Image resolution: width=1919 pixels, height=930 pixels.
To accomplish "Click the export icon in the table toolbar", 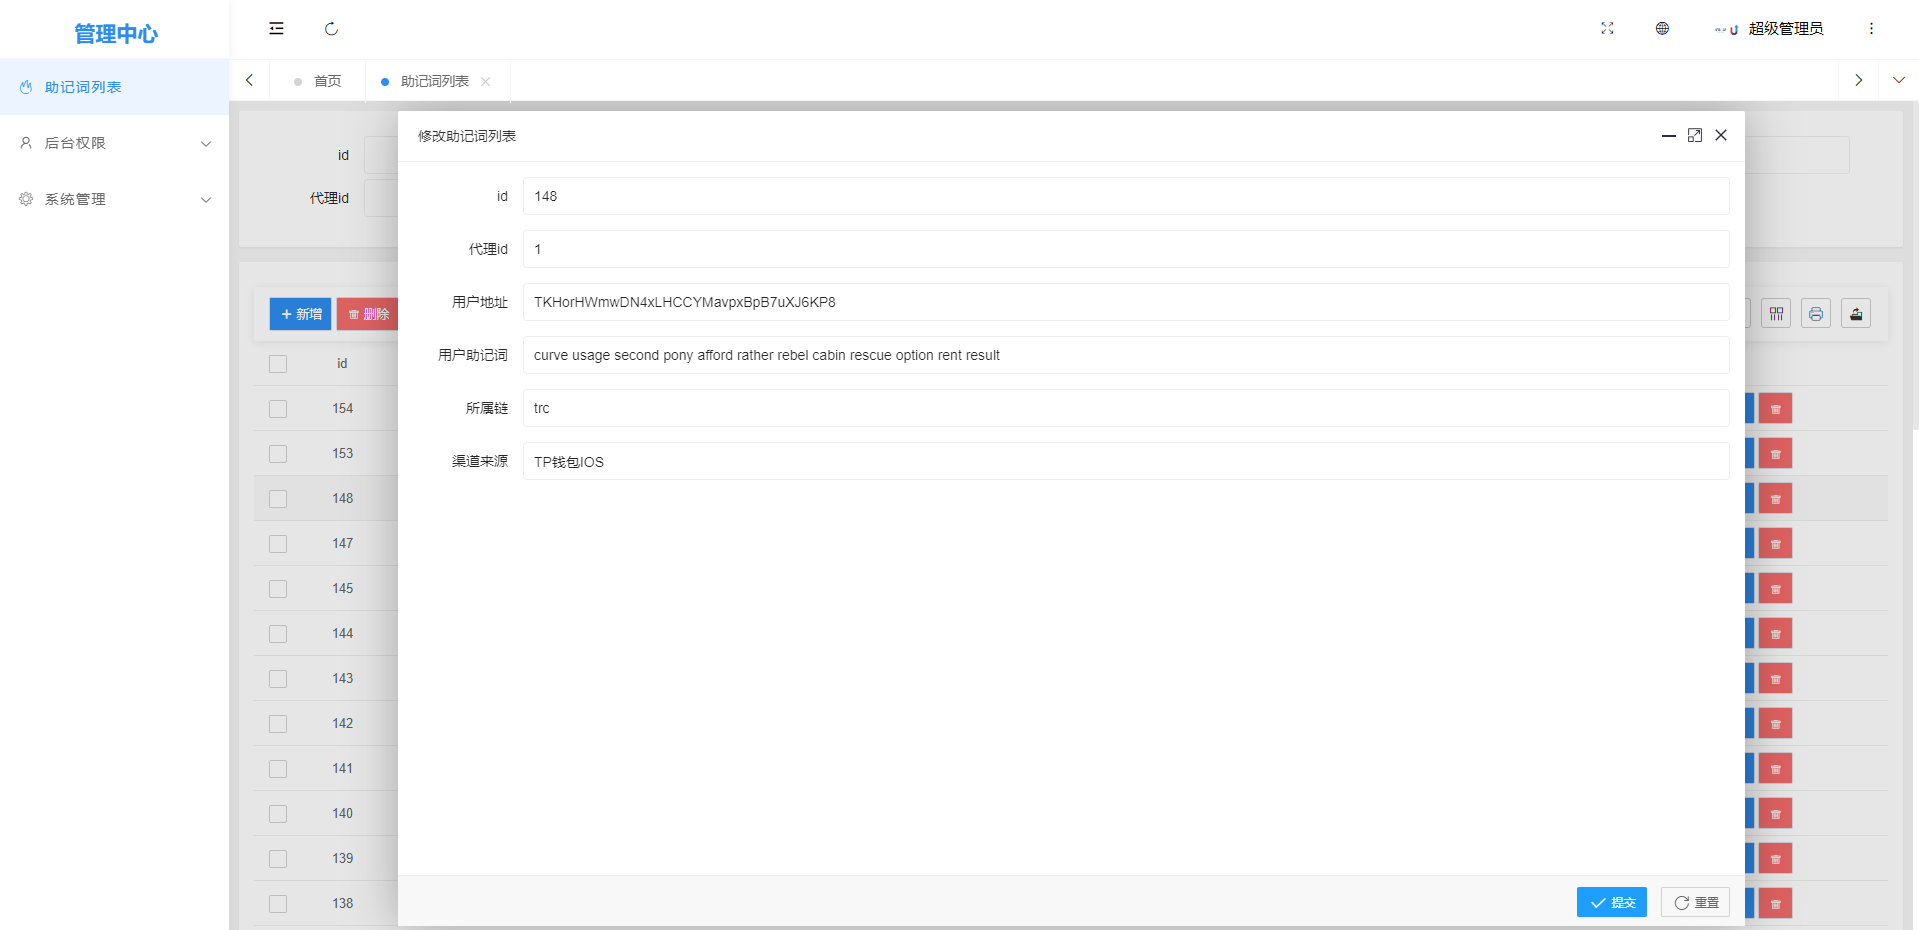I will (1855, 314).
